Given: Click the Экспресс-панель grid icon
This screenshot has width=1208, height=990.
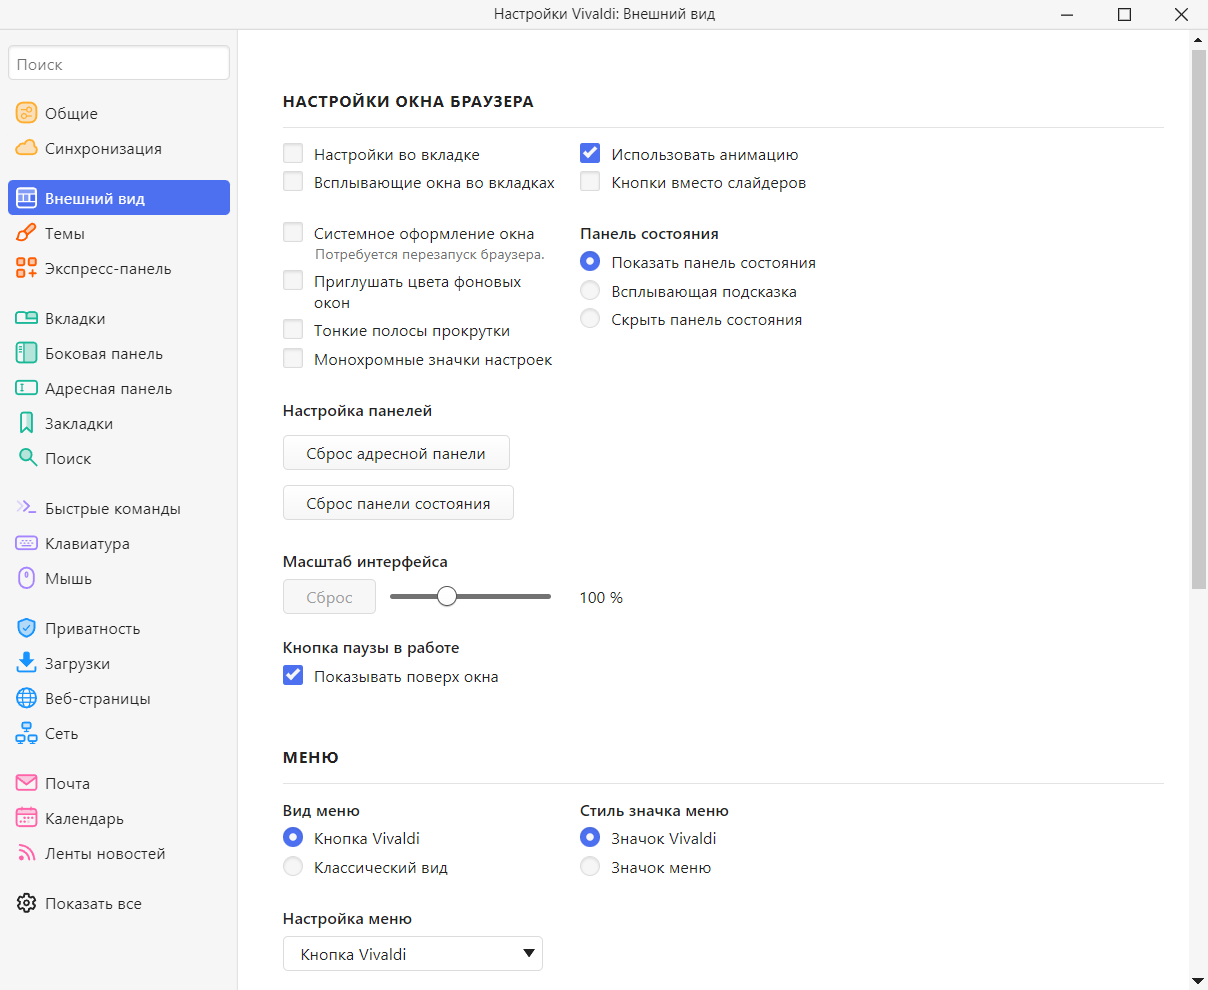Looking at the screenshot, I should tap(27, 268).
